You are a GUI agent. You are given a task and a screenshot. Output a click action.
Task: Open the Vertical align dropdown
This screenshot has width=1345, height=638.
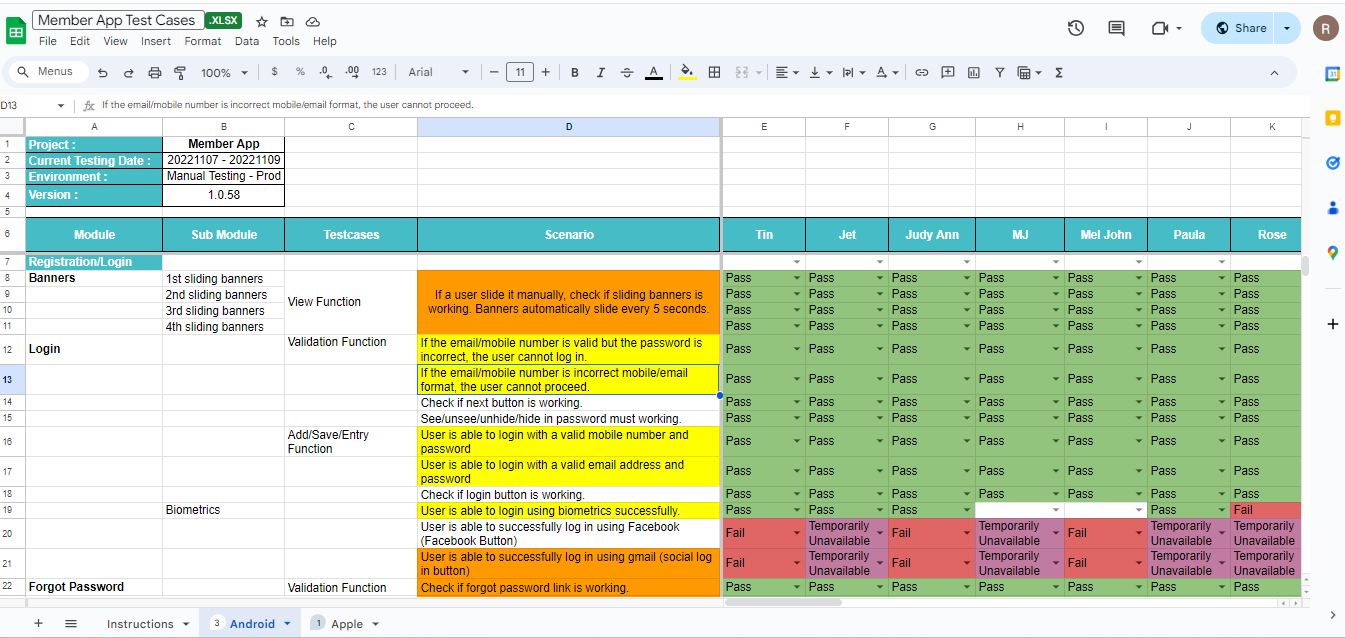(x=820, y=72)
